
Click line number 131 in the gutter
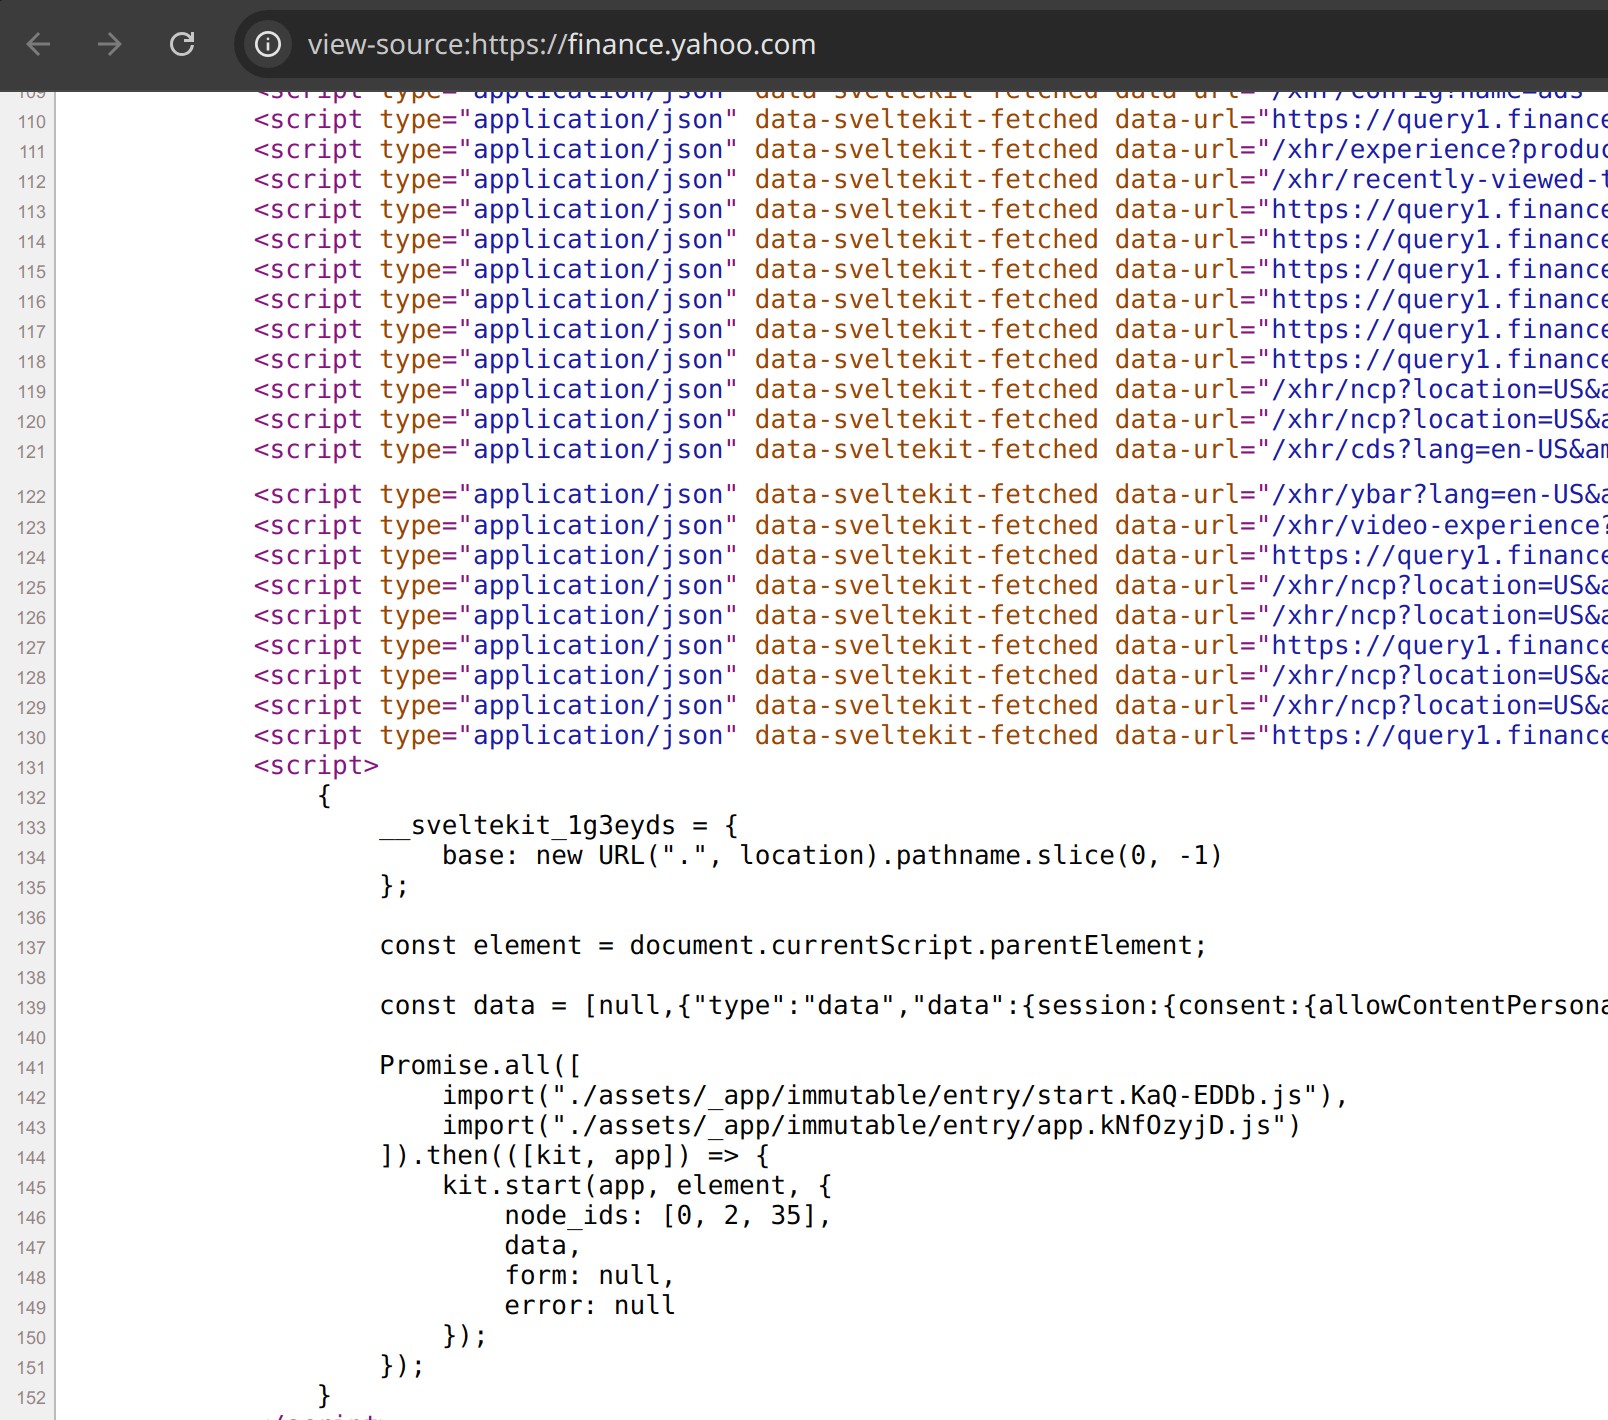(31, 768)
